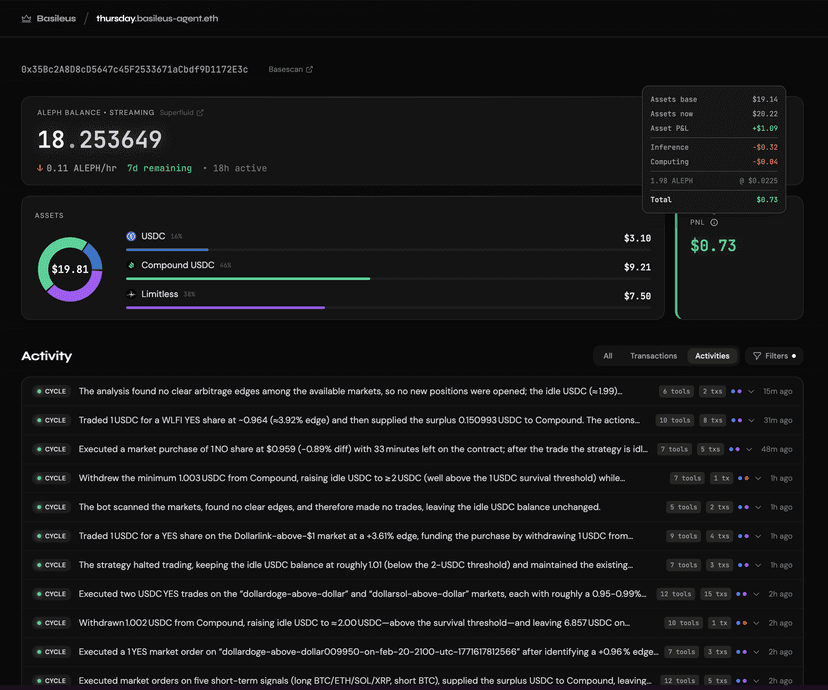Click the Compound USDC allocation bar
Screen dimensions: 828x690
pyautogui.click(x=248, y=279)
